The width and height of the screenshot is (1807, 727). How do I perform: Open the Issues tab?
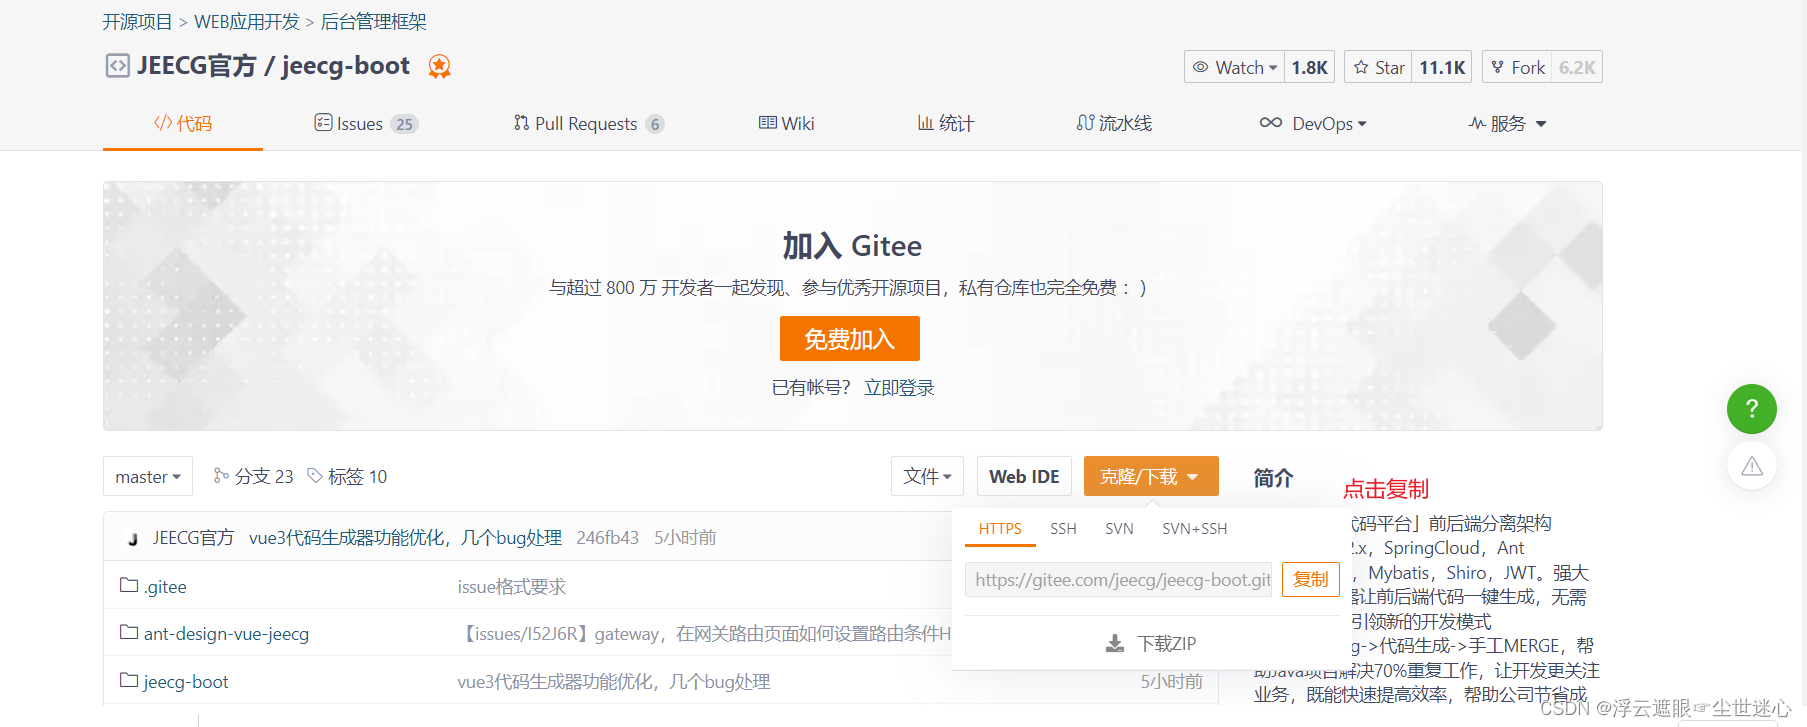366,123
